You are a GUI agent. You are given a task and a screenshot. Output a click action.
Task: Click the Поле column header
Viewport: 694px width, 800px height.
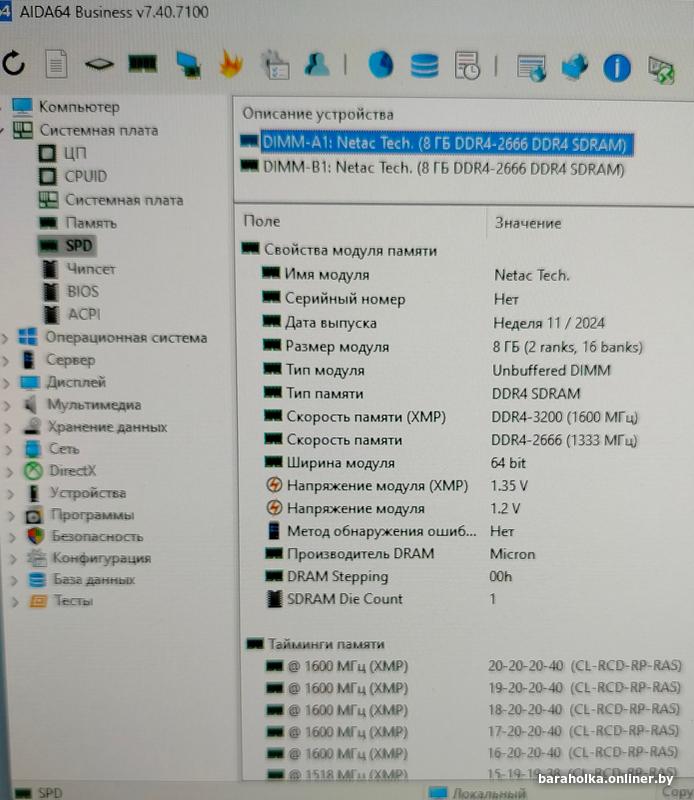tap(262, 221)
